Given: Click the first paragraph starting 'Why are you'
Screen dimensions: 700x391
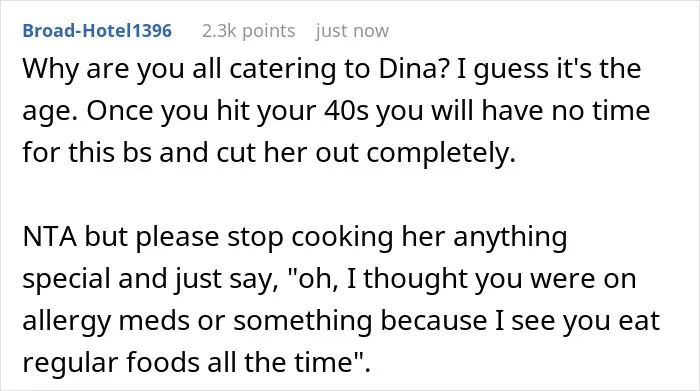Looking at the screenshot, I should (336, 111).
